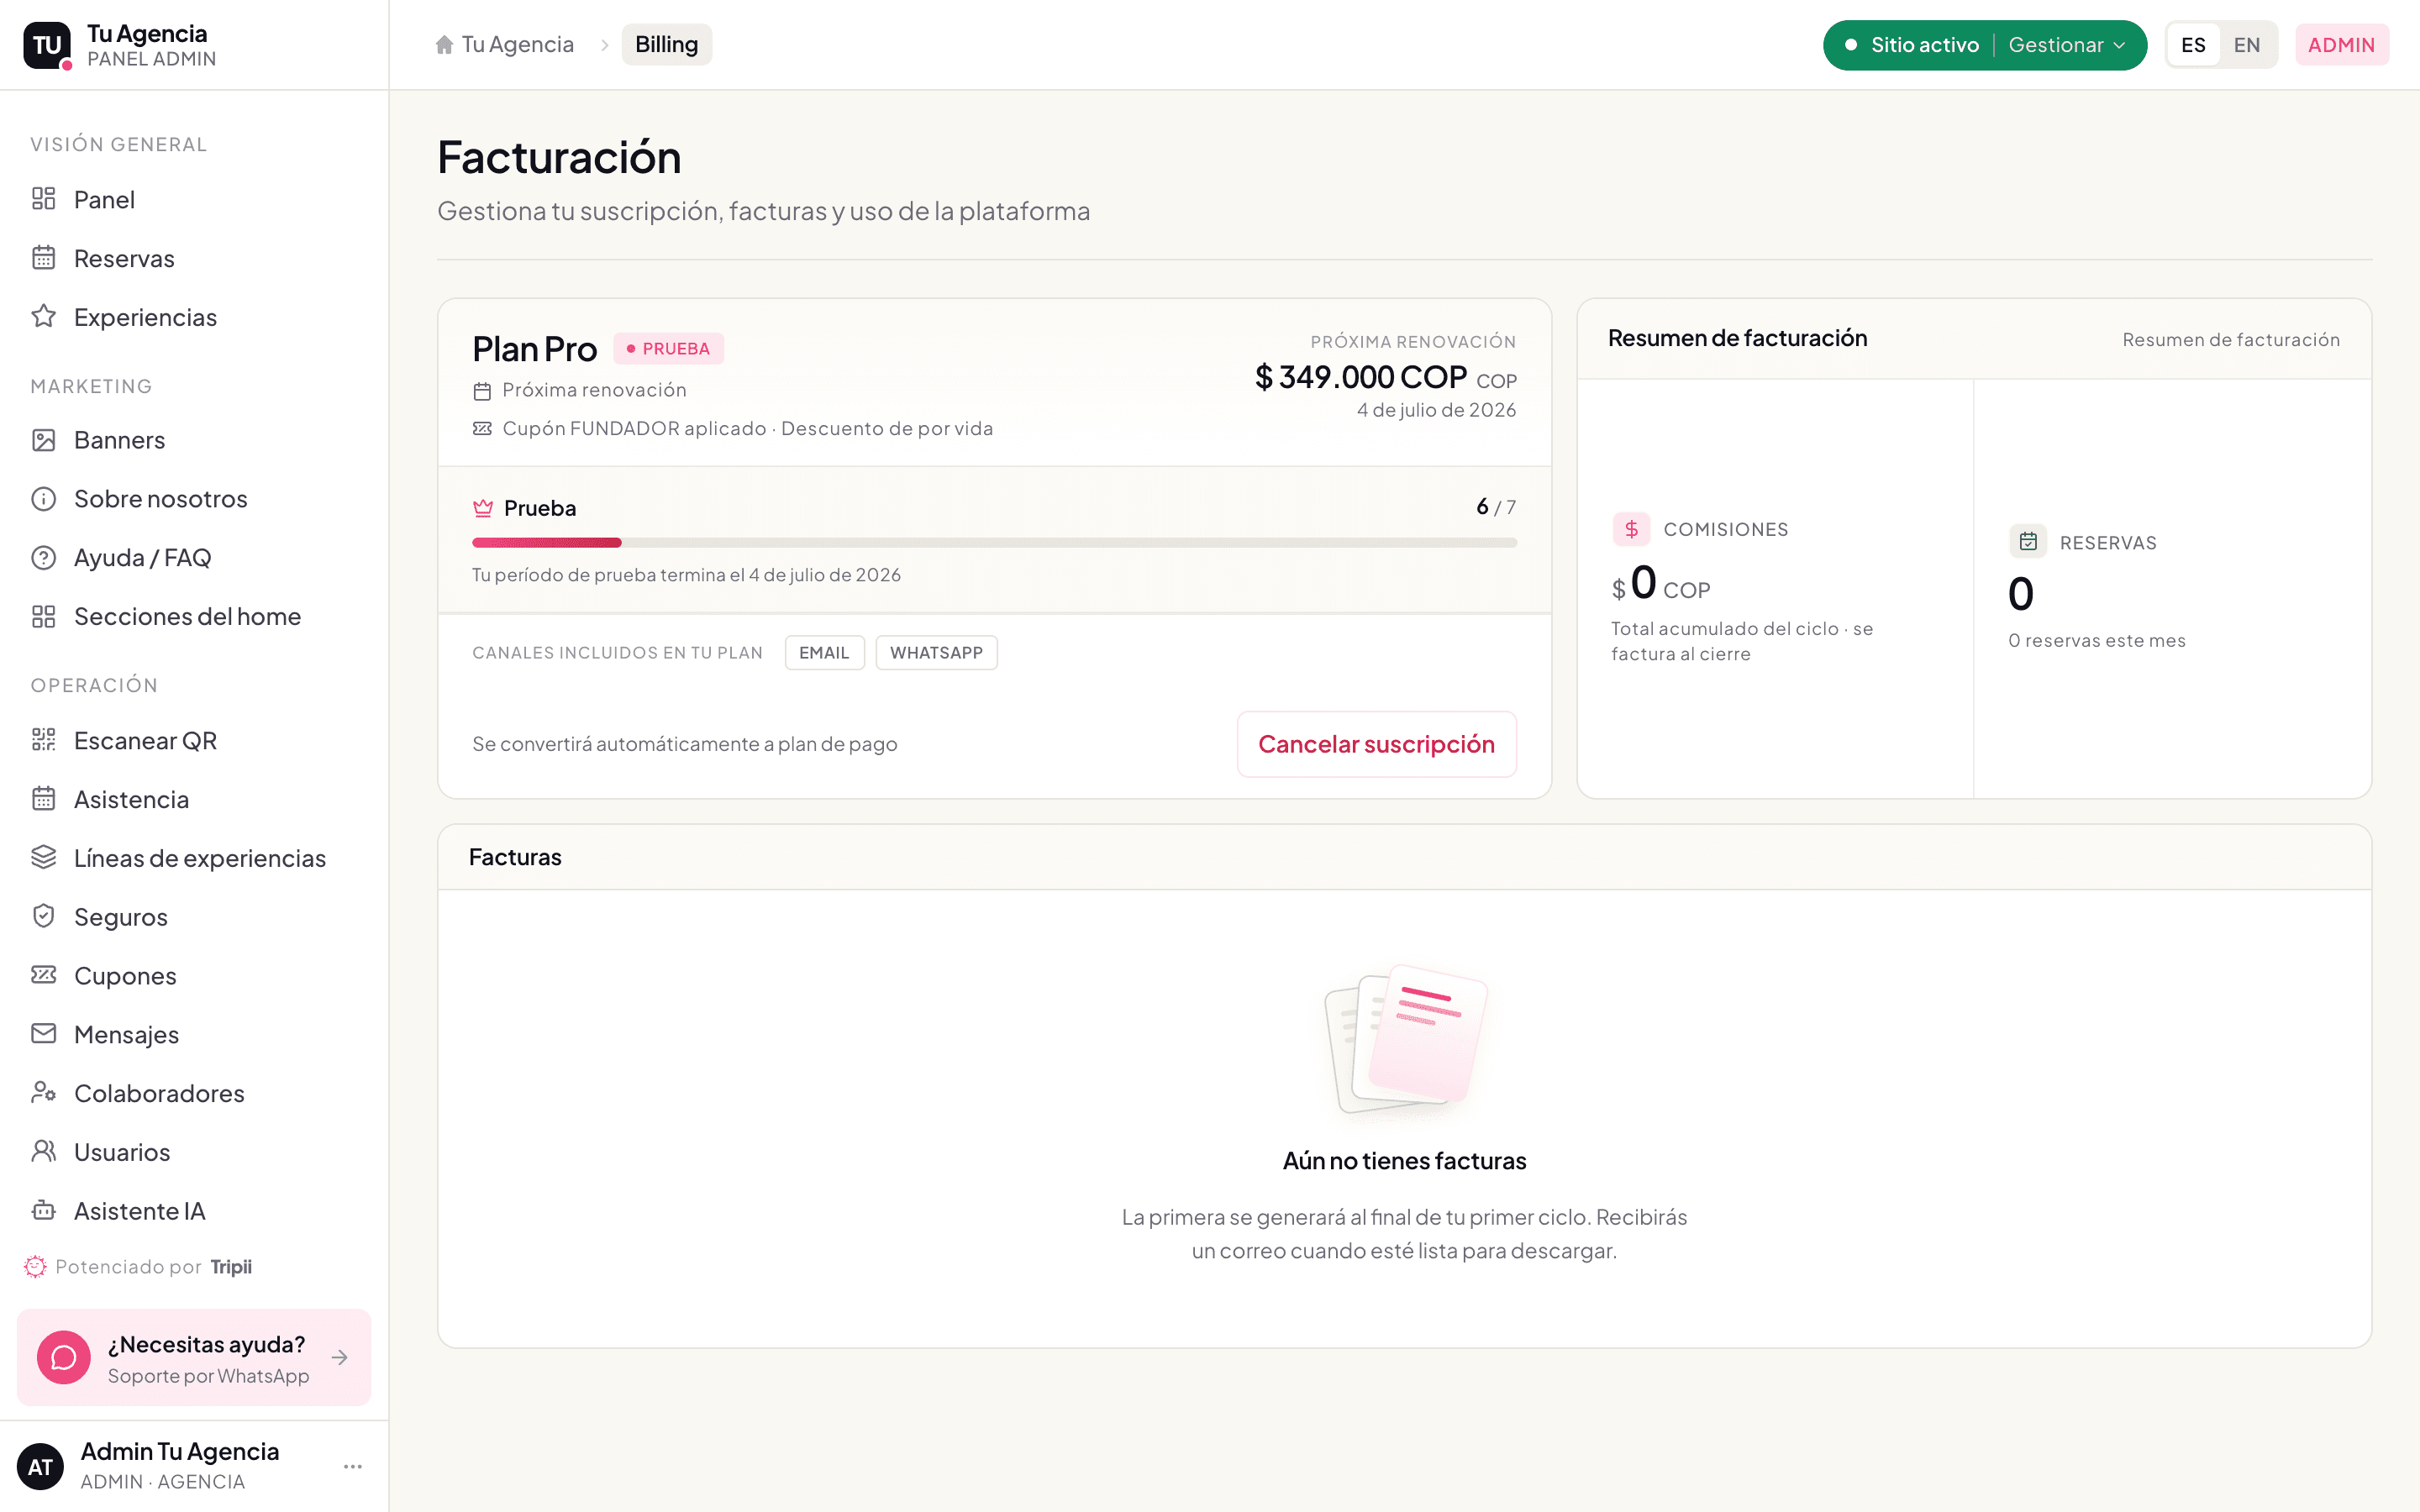Click the Líneas de experiencias layers icon
Screen dimensions: 2420x1512
click(43, 857)
